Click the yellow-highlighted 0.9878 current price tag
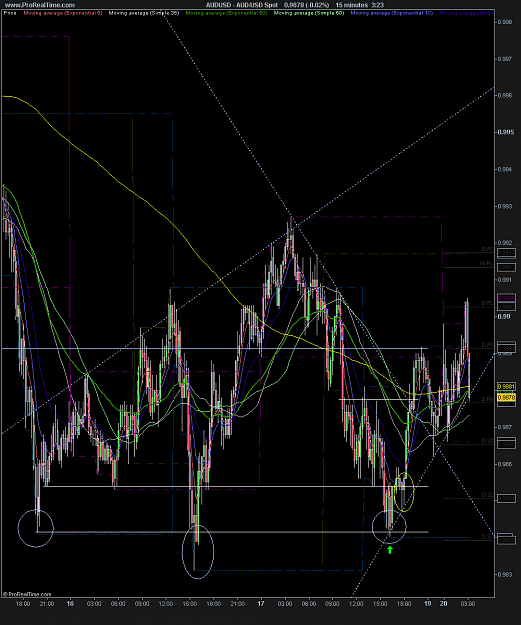The image size is (521, 625). tap(506, 397)
